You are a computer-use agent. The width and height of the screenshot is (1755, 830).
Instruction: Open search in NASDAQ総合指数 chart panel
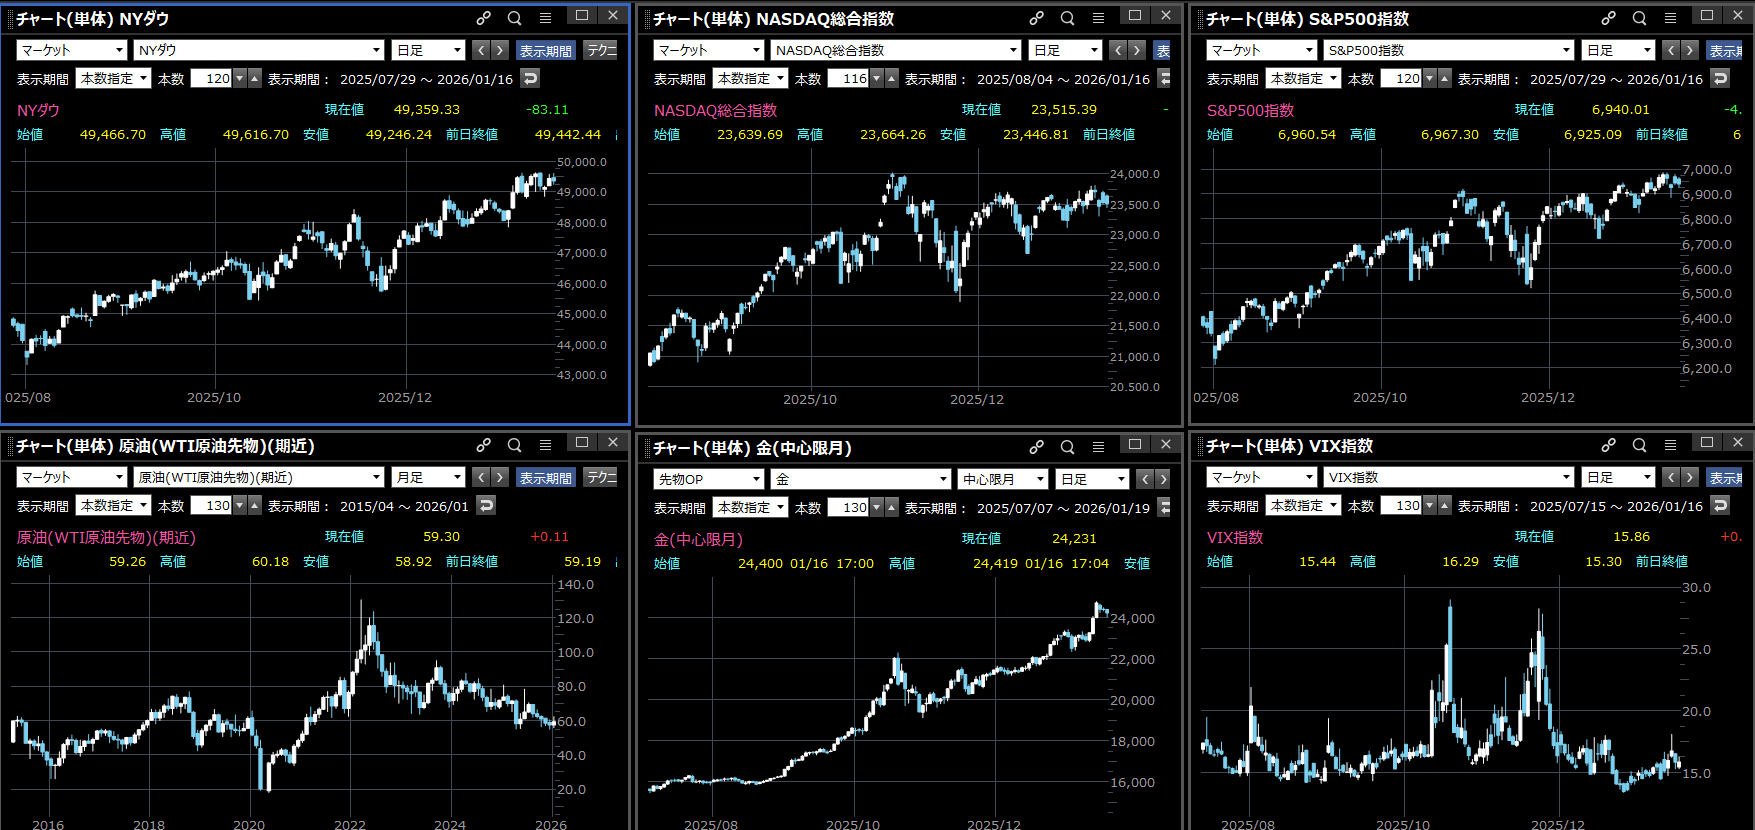[1067, 18]
